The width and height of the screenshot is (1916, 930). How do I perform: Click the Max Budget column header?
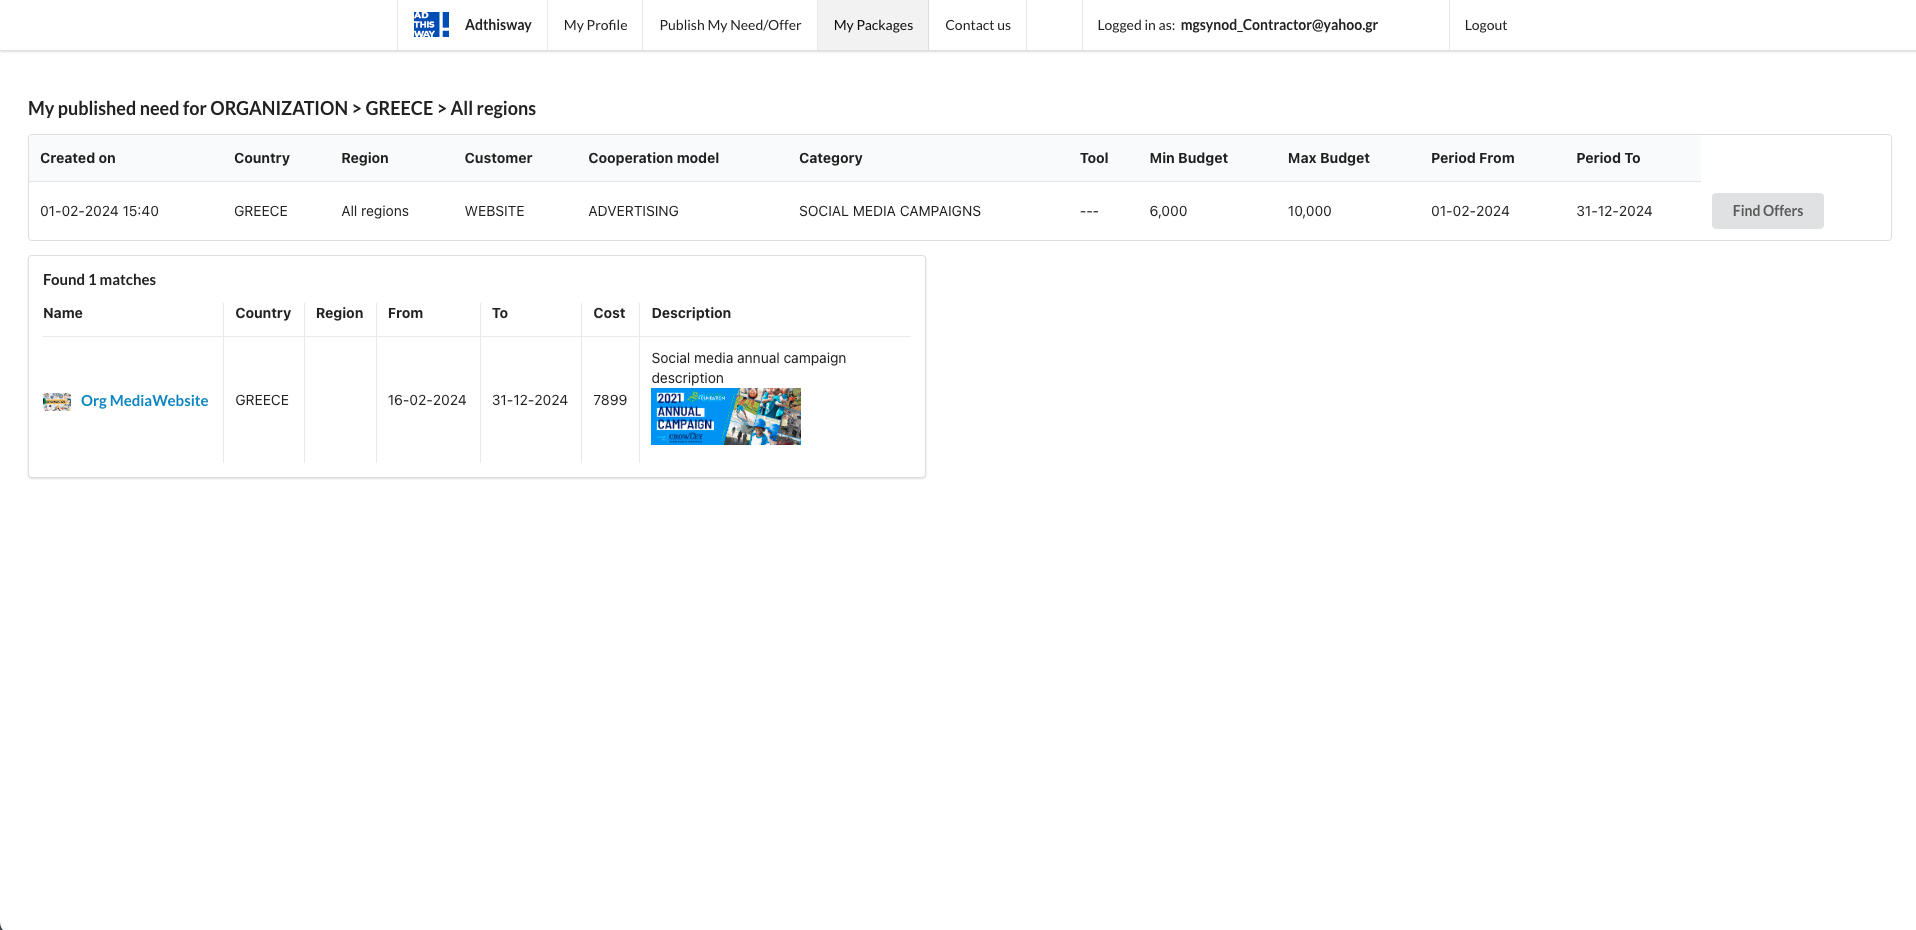point(1328,158)
